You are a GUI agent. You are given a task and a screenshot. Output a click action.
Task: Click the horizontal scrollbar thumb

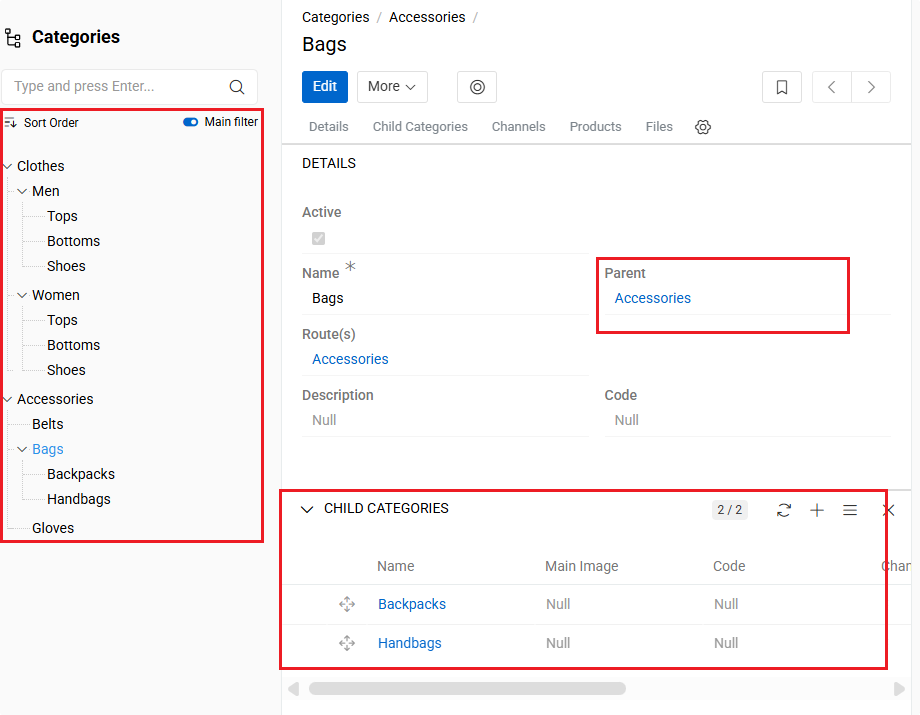coord(467,688)
